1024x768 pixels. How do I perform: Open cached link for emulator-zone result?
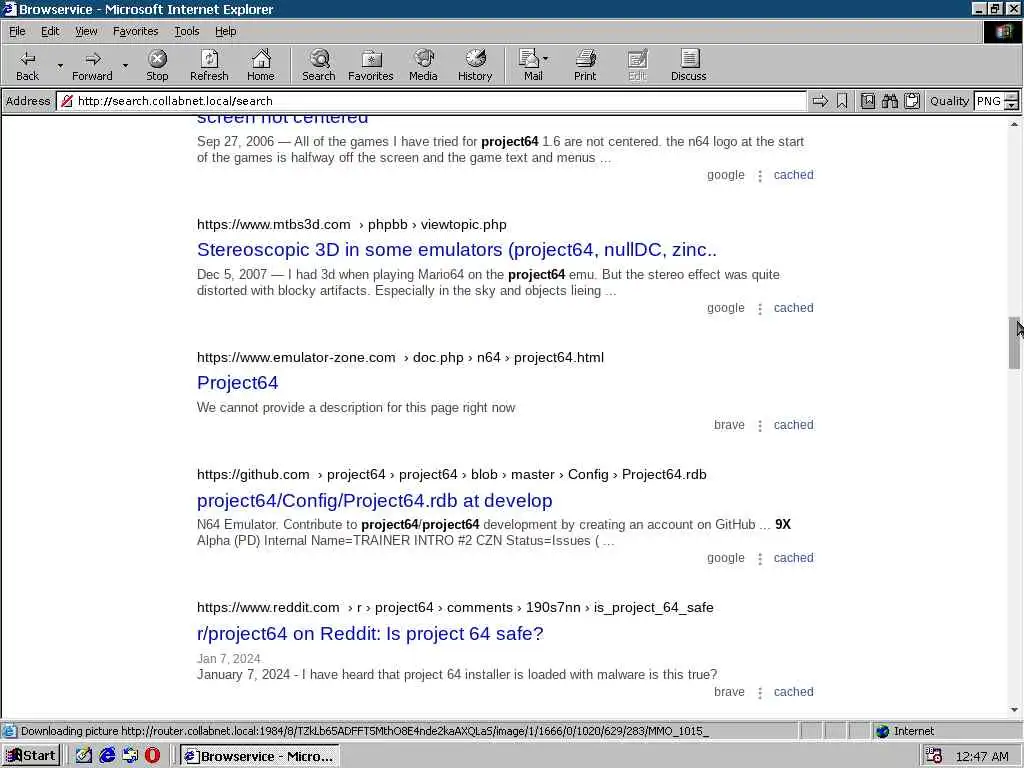click(x=793, y=424)
